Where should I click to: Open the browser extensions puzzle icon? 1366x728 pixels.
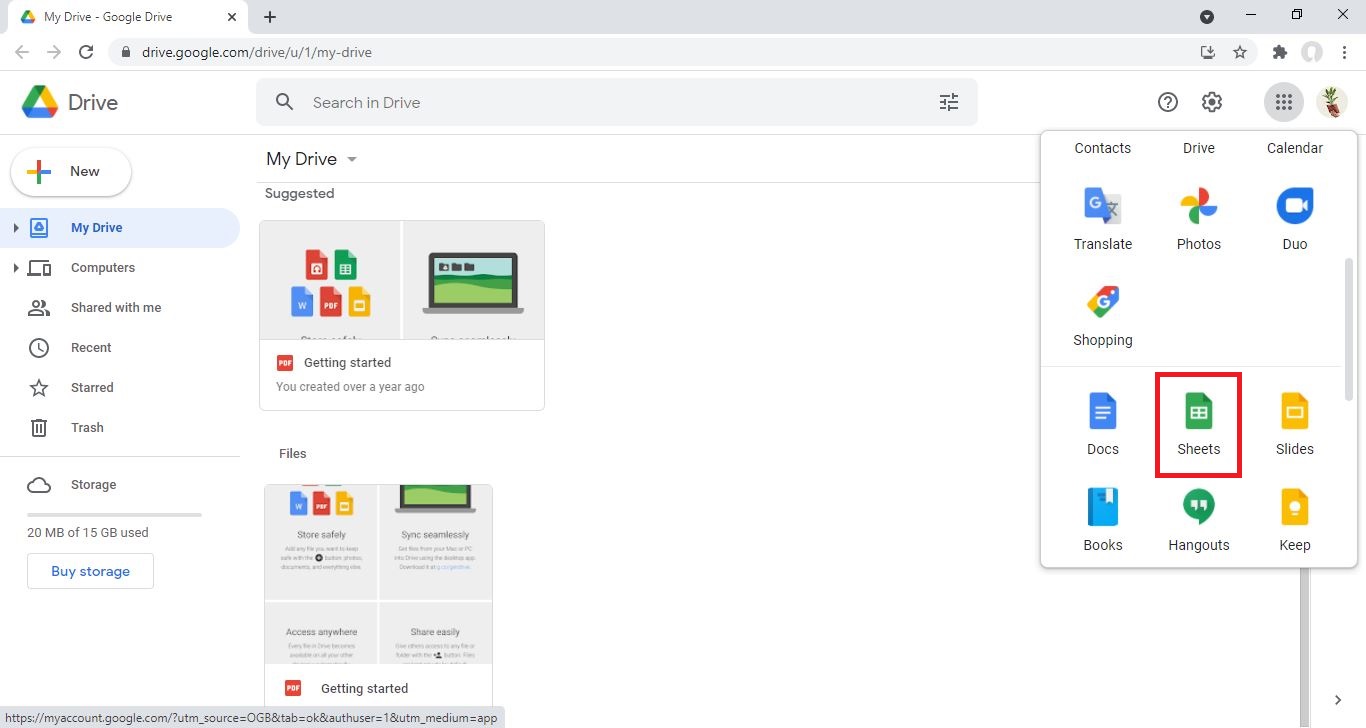(1280, 52)
